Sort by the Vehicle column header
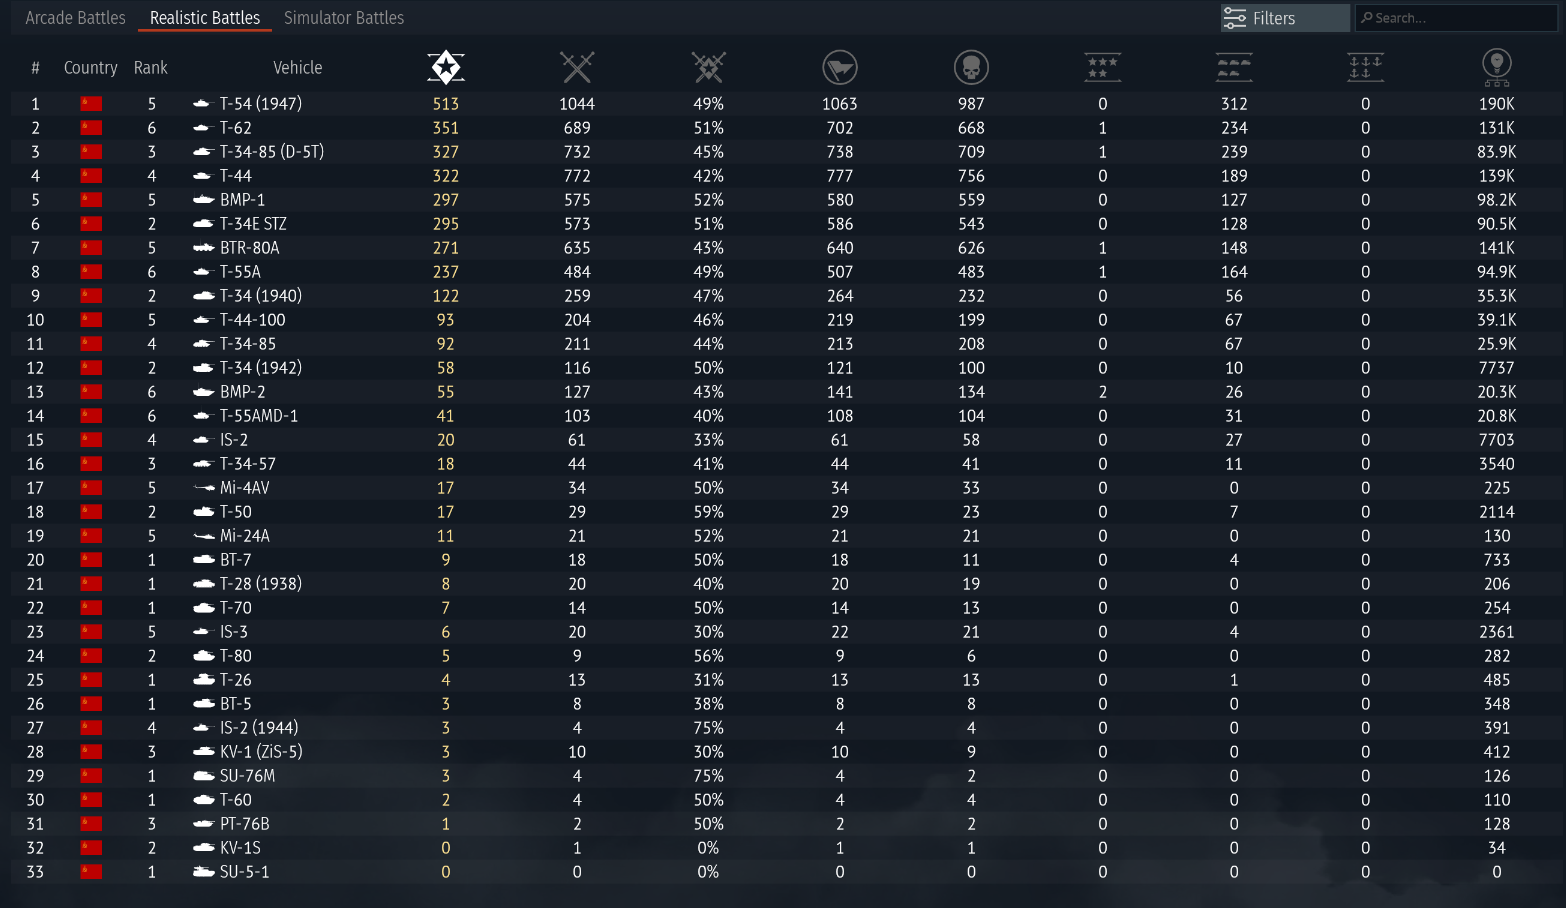The height and width of the screenshot is (908, 1566). point(298,68)
